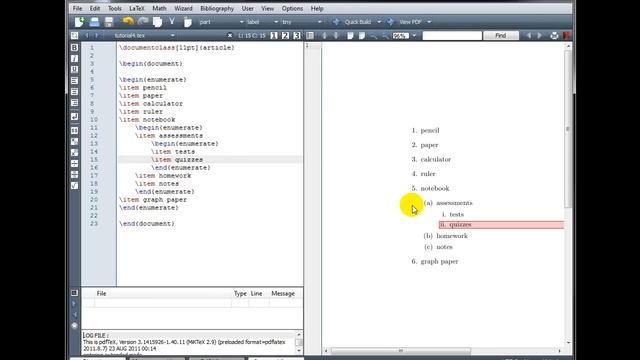Viewport: 640px width, 360px height.
Task: Open the Tools menu
Action: [115, 8]
